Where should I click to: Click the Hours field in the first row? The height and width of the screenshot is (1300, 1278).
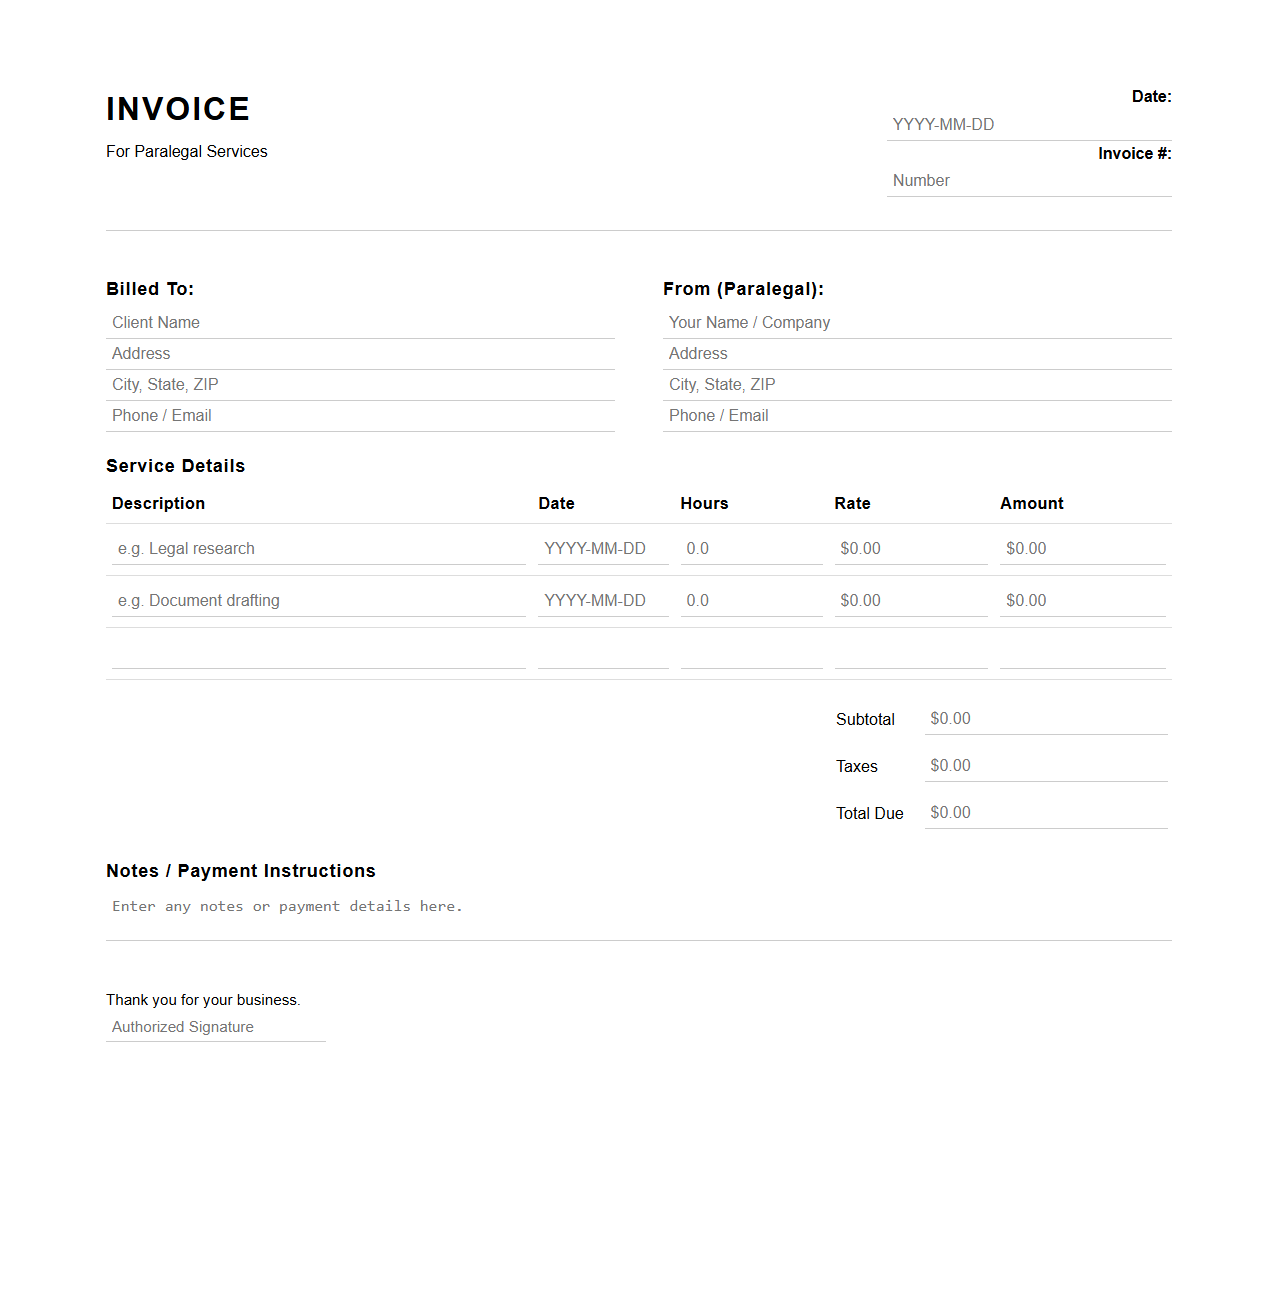coord(750,548)
